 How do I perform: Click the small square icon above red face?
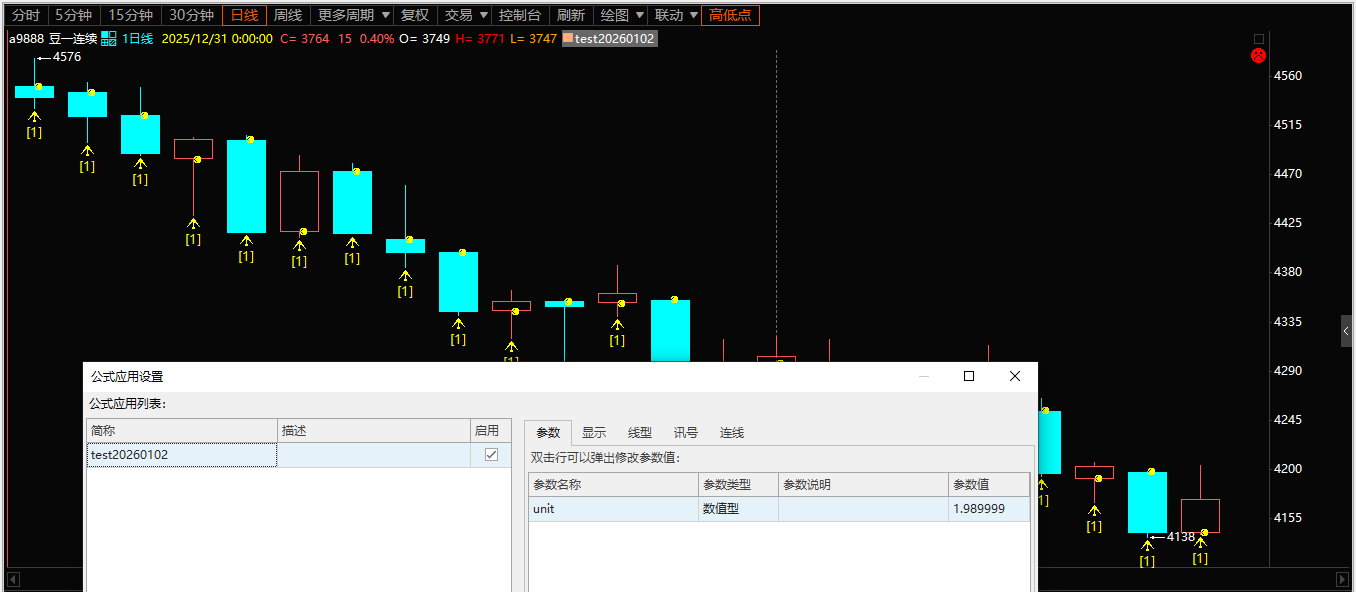pos(1259,39)
